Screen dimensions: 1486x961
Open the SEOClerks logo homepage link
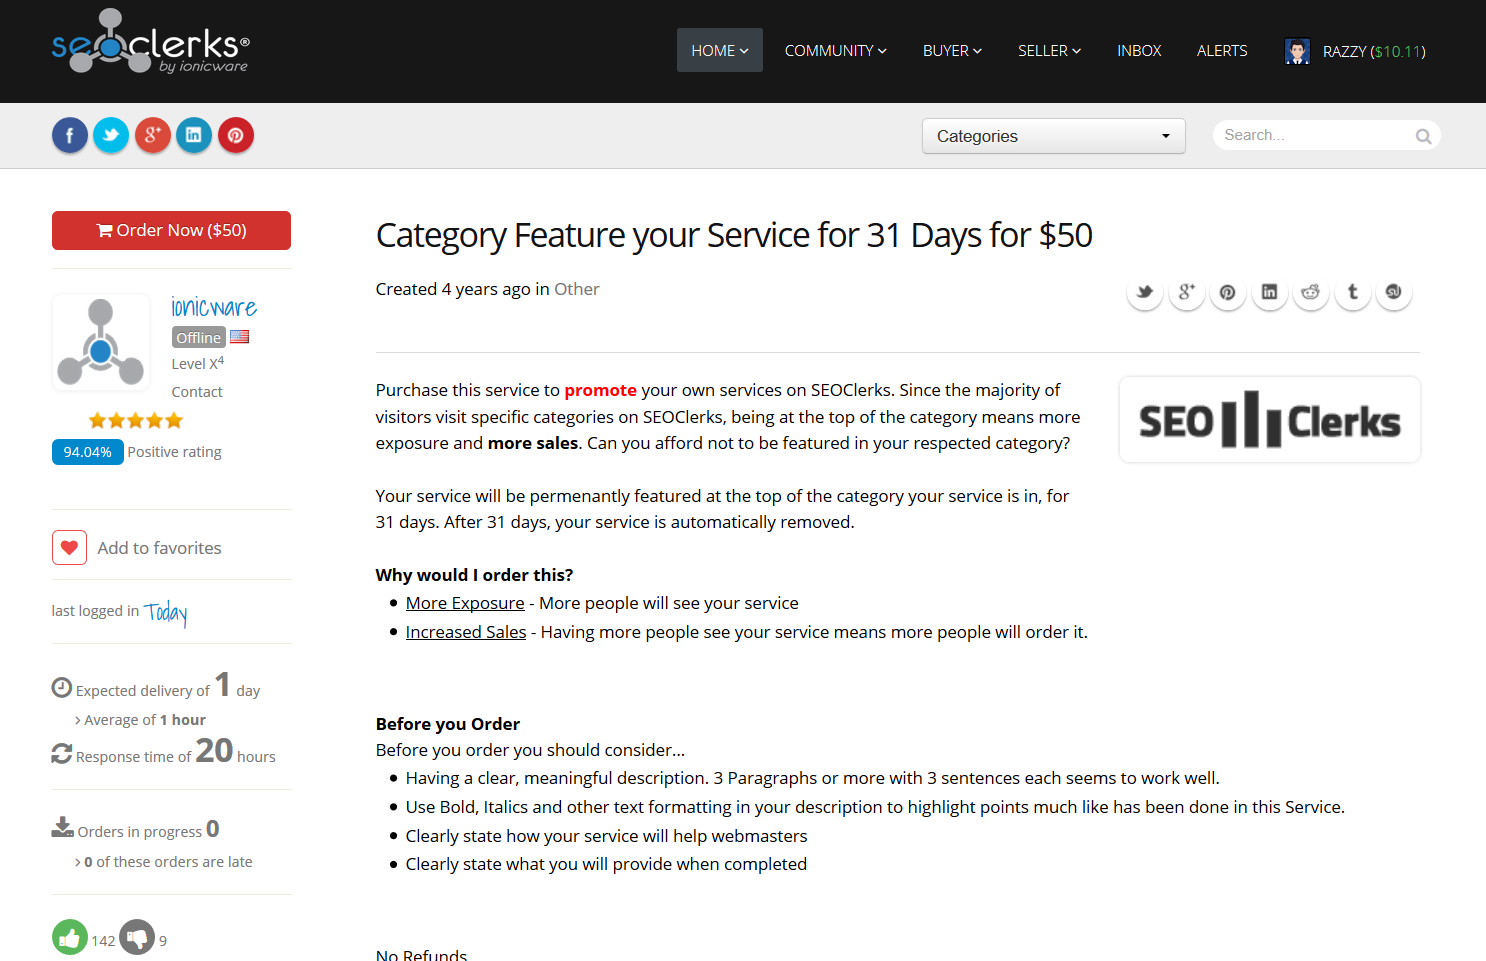(x=150, y=41)
